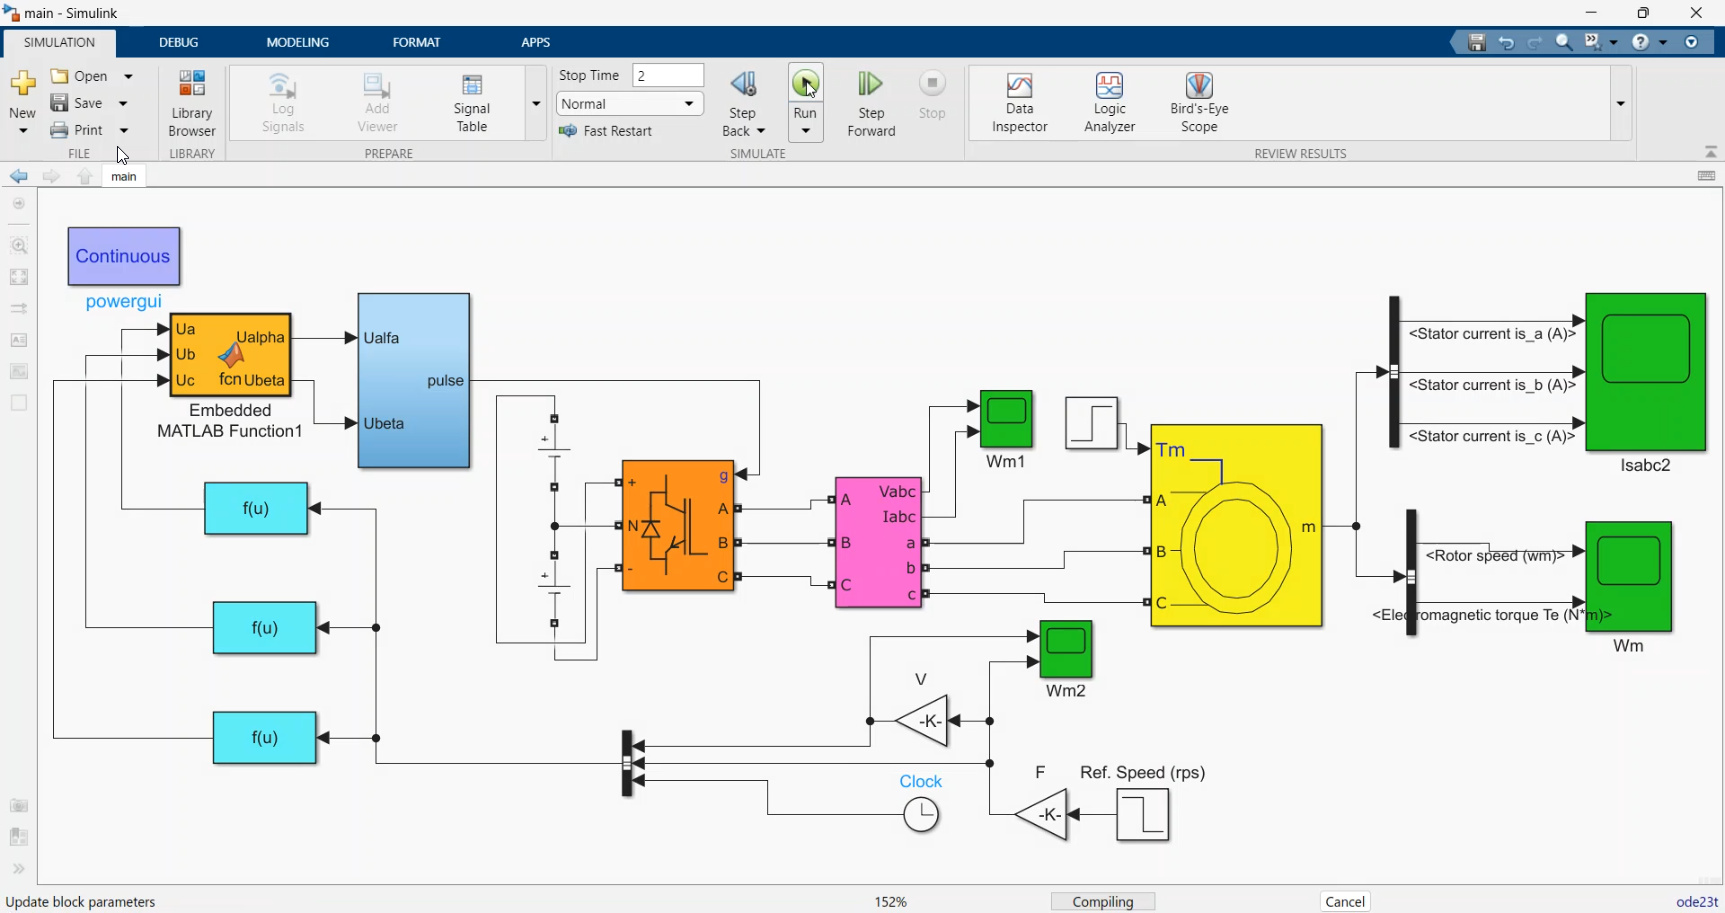
Task: Click the Stop Time input field
Action: [x=668, y=76]
